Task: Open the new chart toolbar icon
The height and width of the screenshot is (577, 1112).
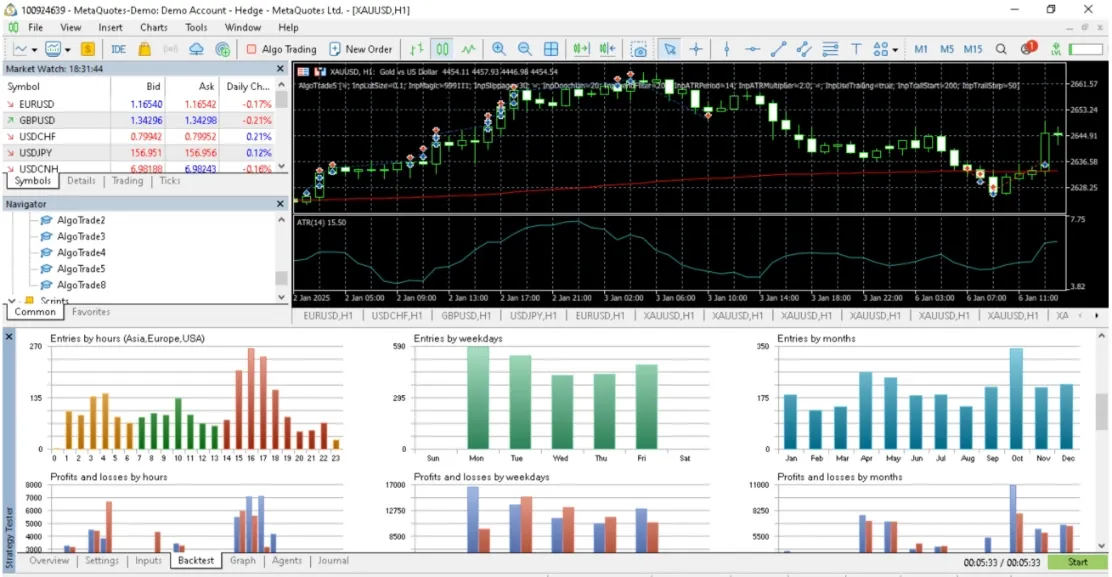Action: coord(20,49)
